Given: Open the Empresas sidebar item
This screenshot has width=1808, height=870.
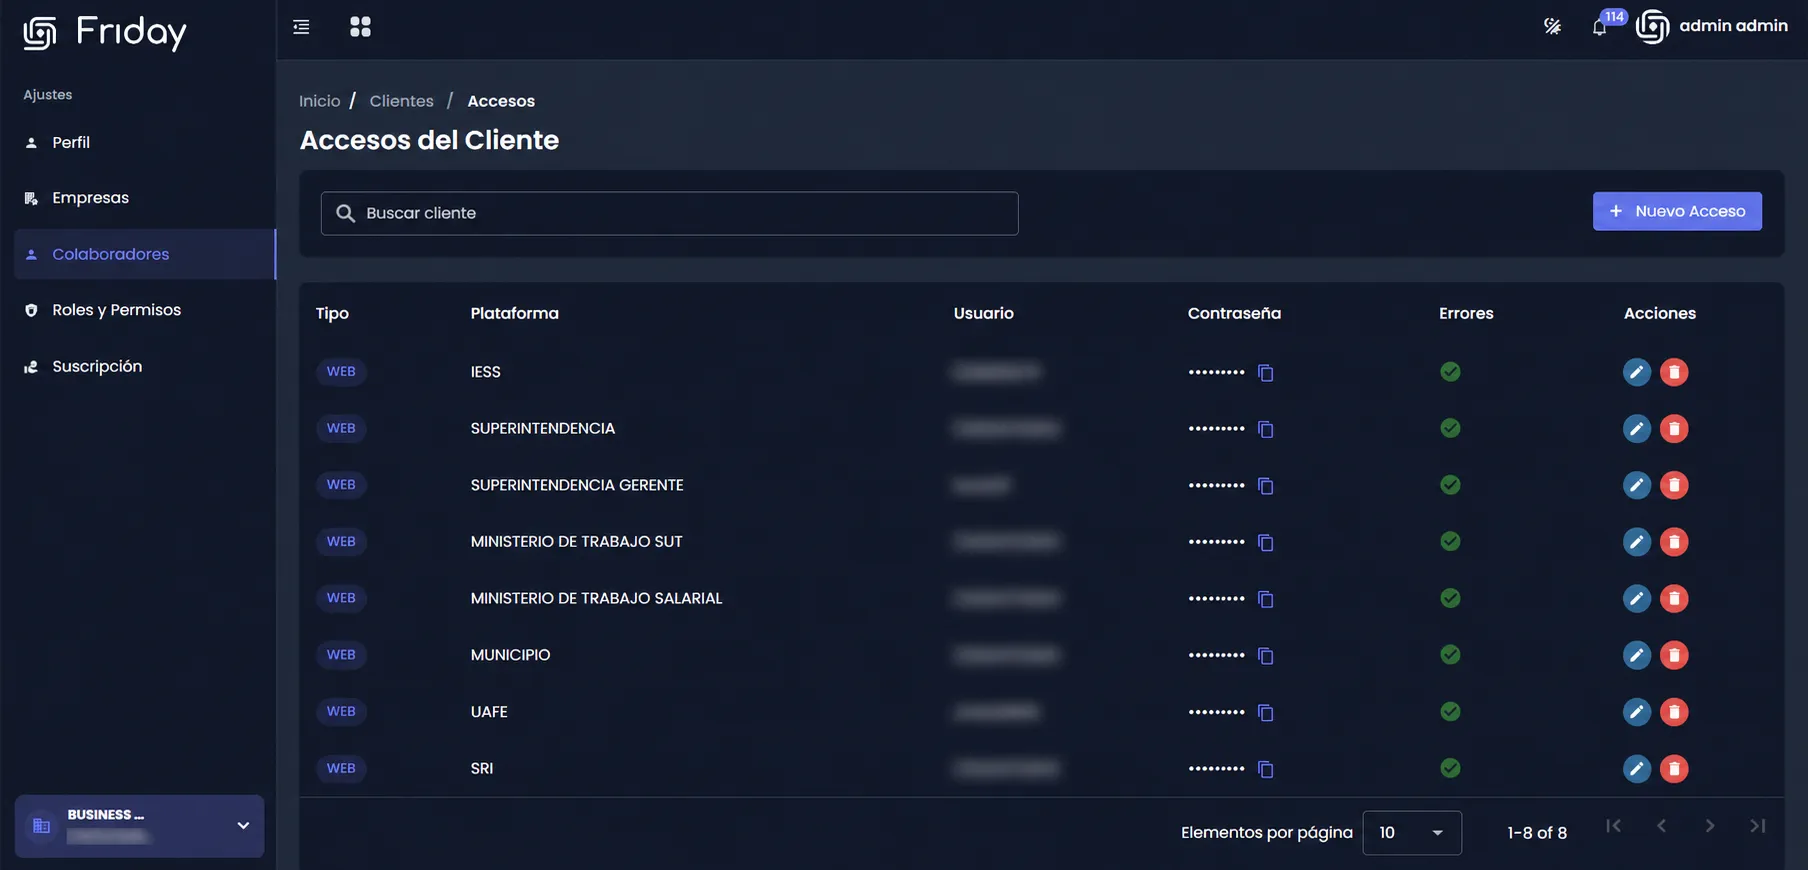Looking at the screenshot, I should tap(90, 198).
